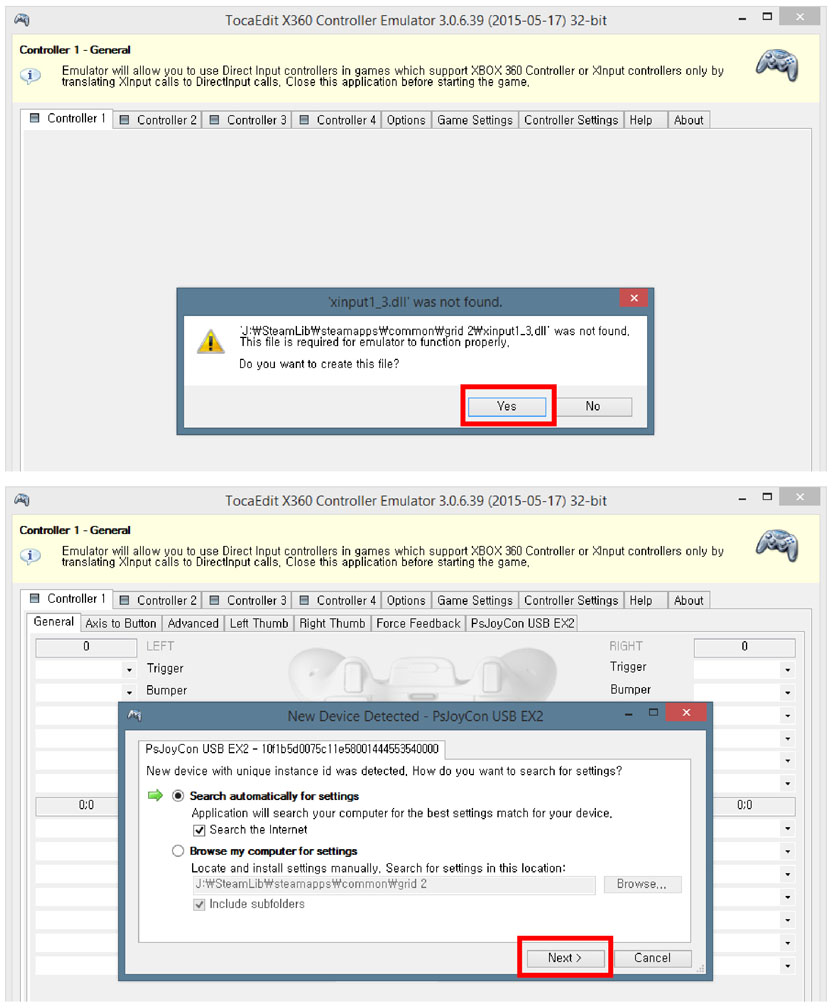Toggle the Search the Internet checkbox
836x1008 pixels.
(x=199, y=830)
